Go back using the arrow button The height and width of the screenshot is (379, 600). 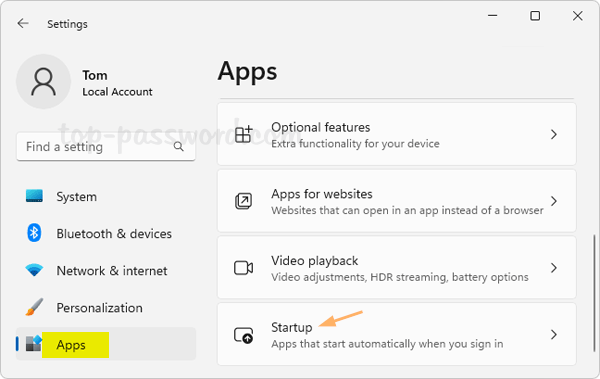tap(23, 24)
